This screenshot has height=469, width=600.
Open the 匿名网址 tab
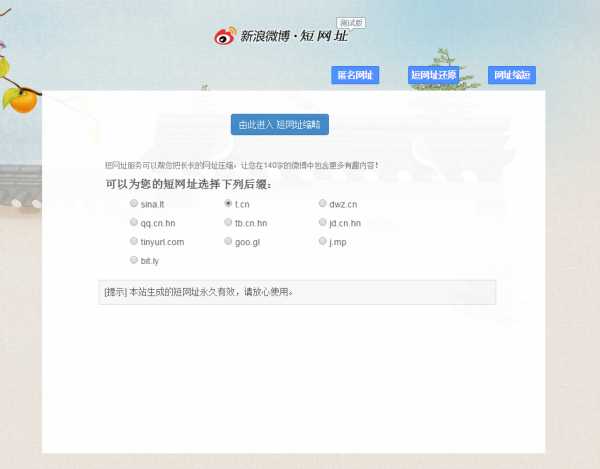click(x=355, y=75)
